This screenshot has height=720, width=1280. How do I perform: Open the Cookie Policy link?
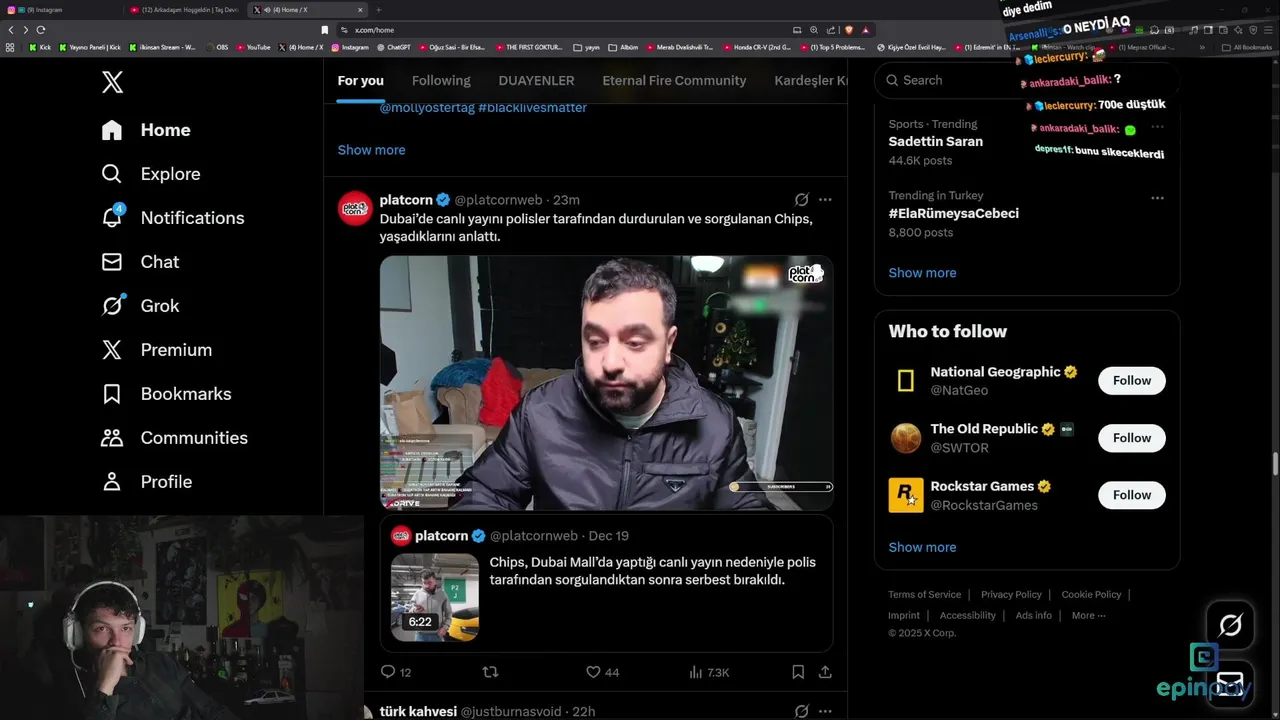1091,594
